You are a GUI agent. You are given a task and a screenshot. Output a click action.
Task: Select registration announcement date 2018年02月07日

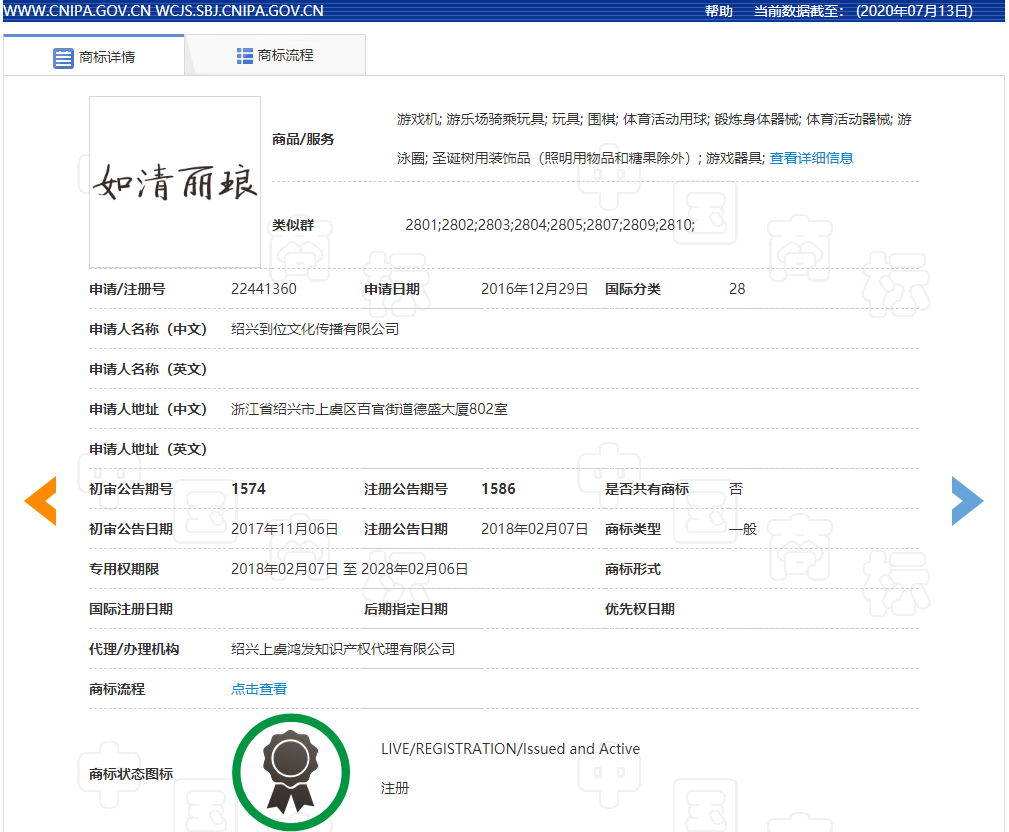[534, 529]
